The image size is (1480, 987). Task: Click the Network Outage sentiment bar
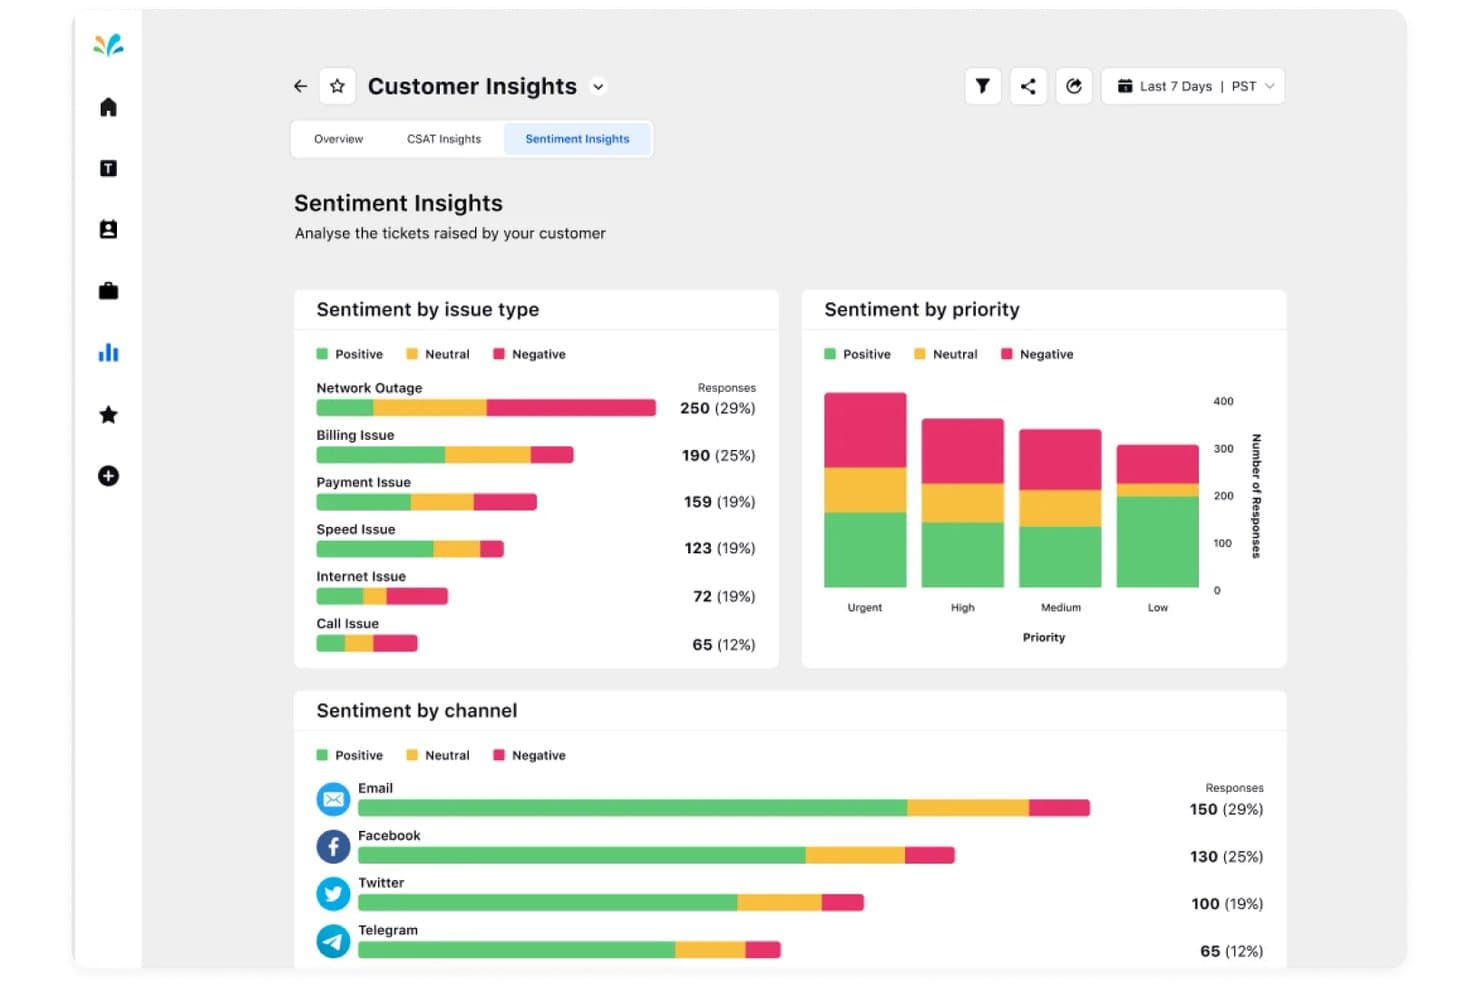click(486, 408)
